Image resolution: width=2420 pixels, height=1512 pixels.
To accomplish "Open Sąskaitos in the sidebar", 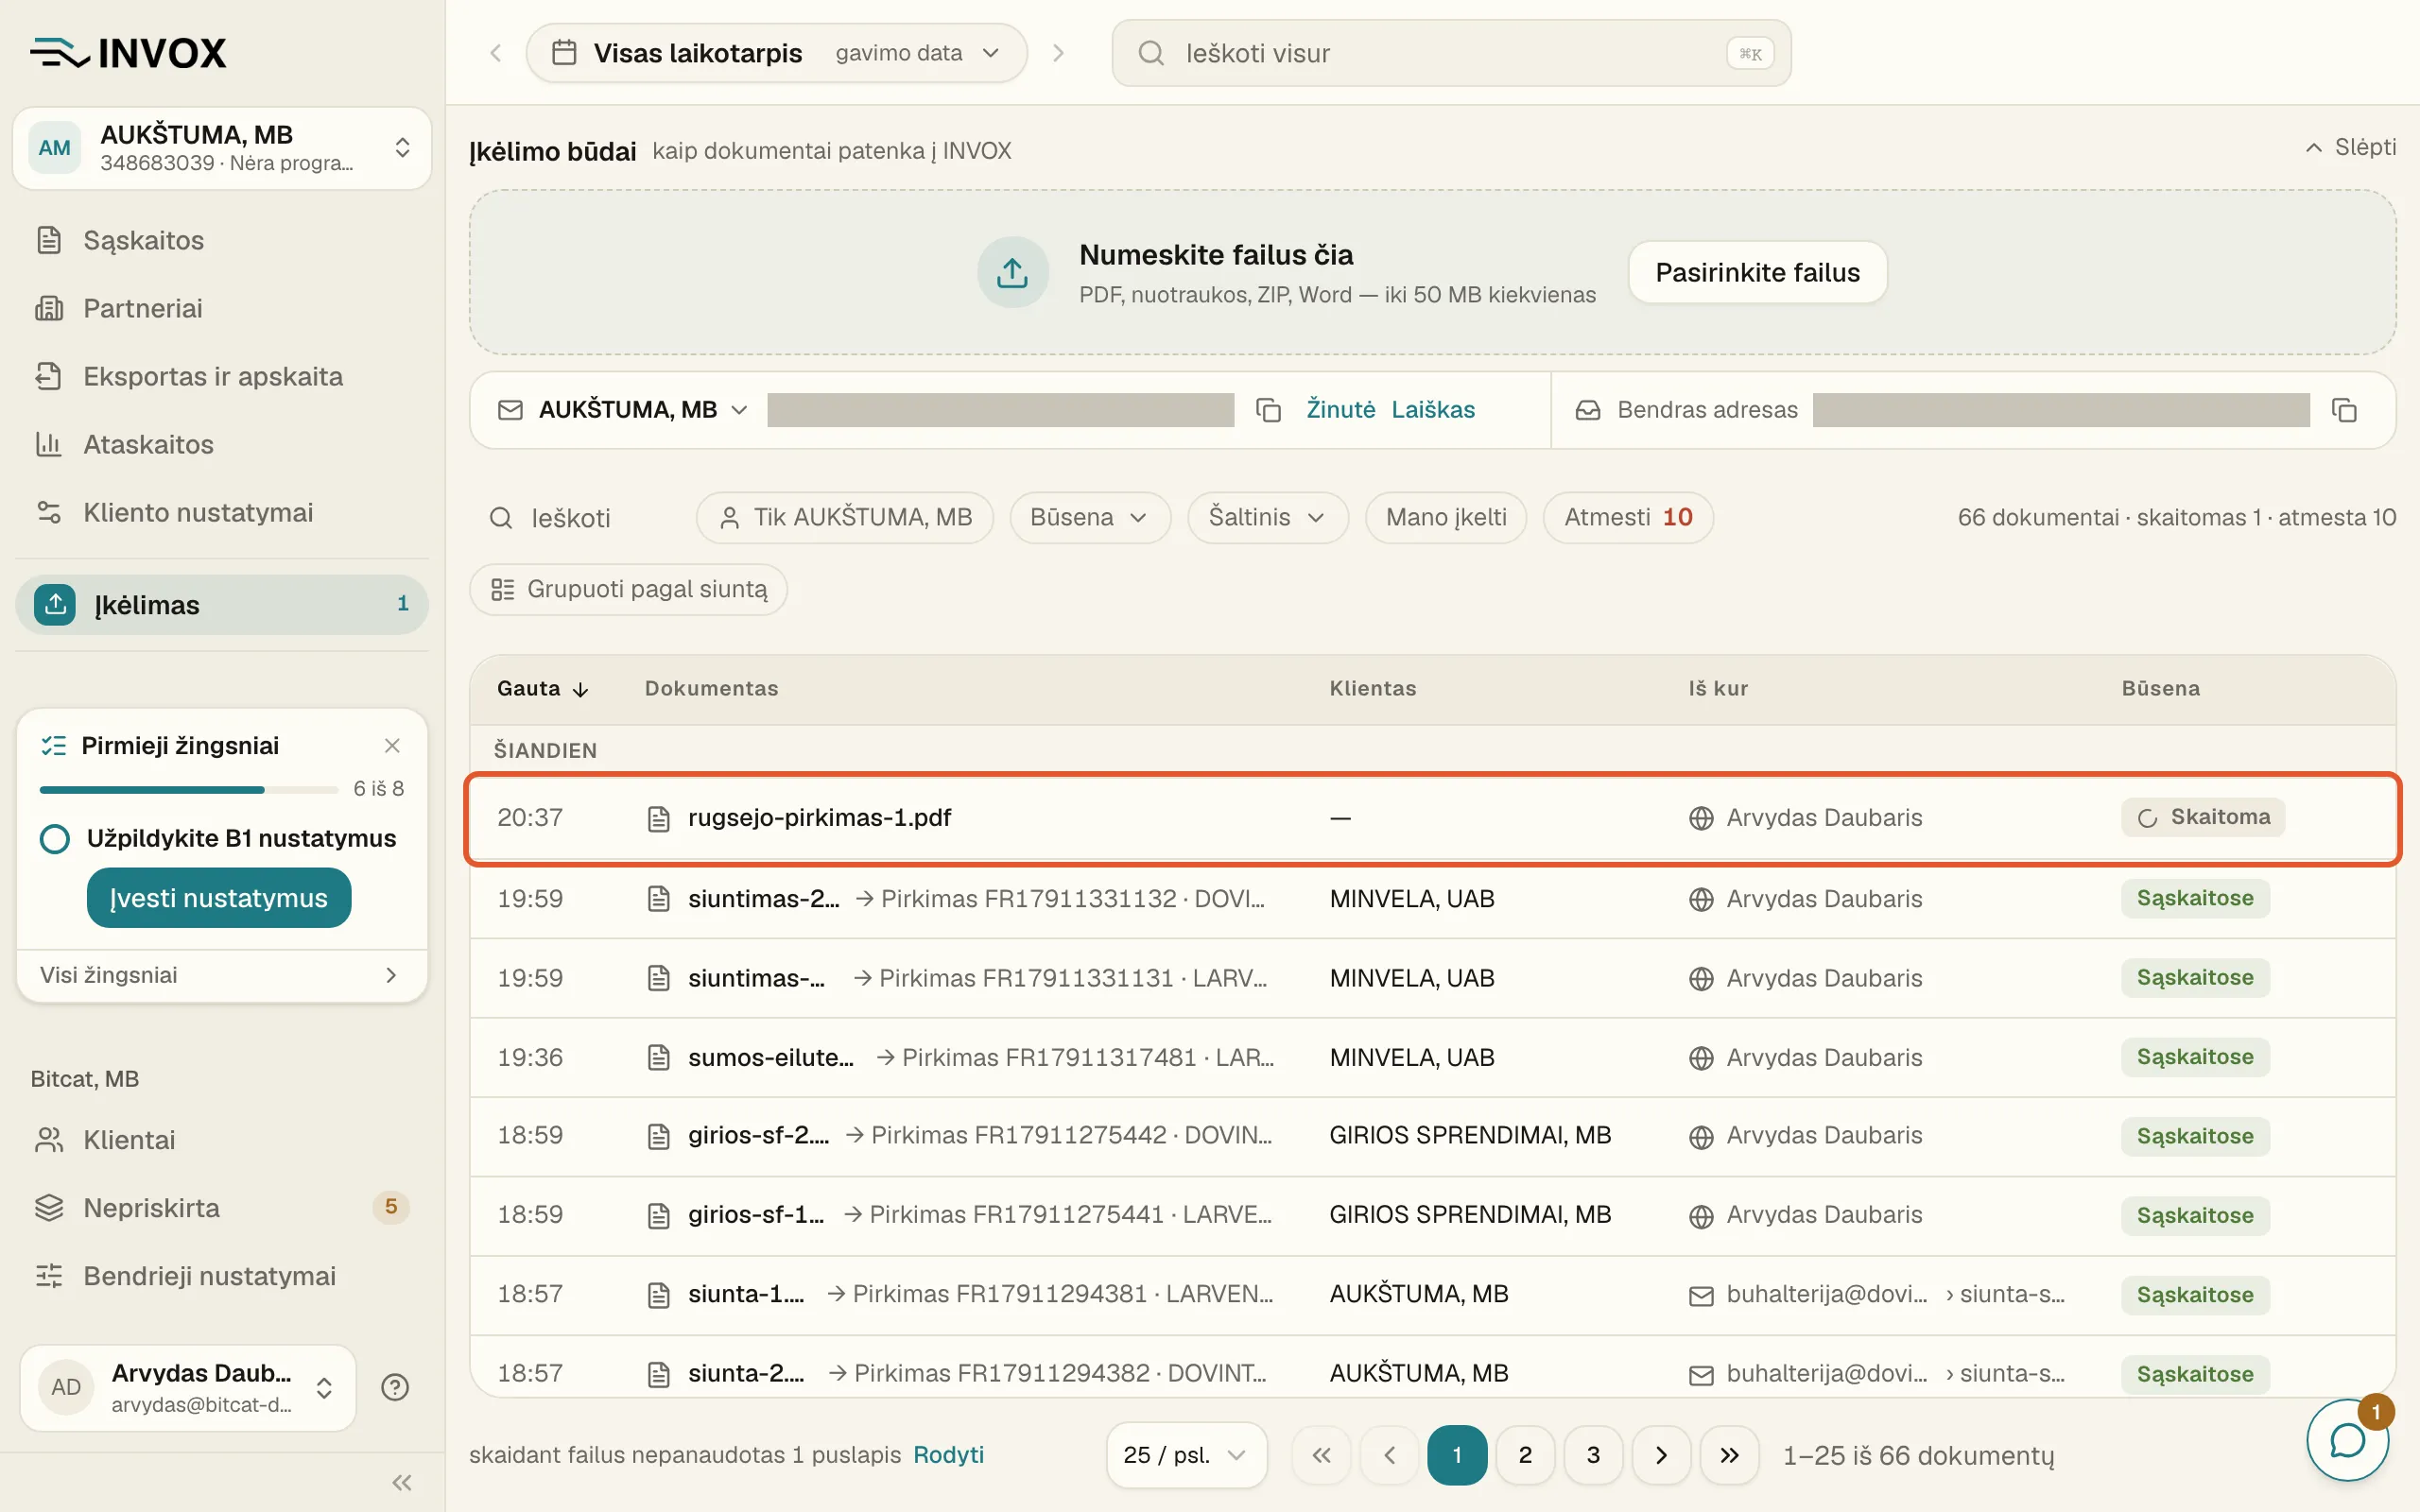I will click(x=222, y=240).
